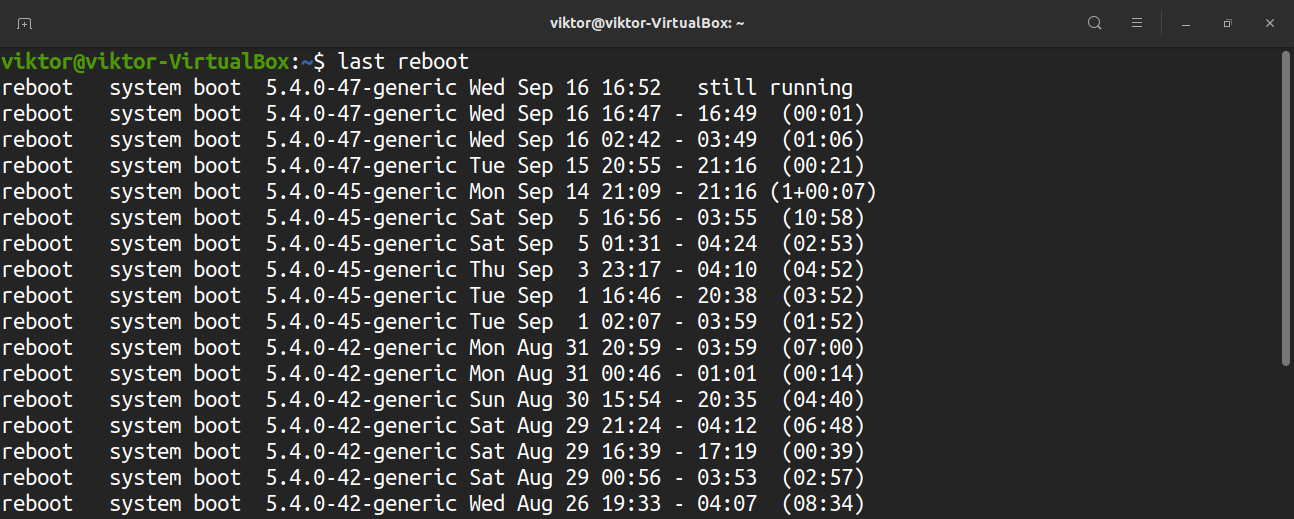Click the Thu Sep 3 23:17 entry
This screenshot has height=519, width=1294.
(x=565, y=270)
